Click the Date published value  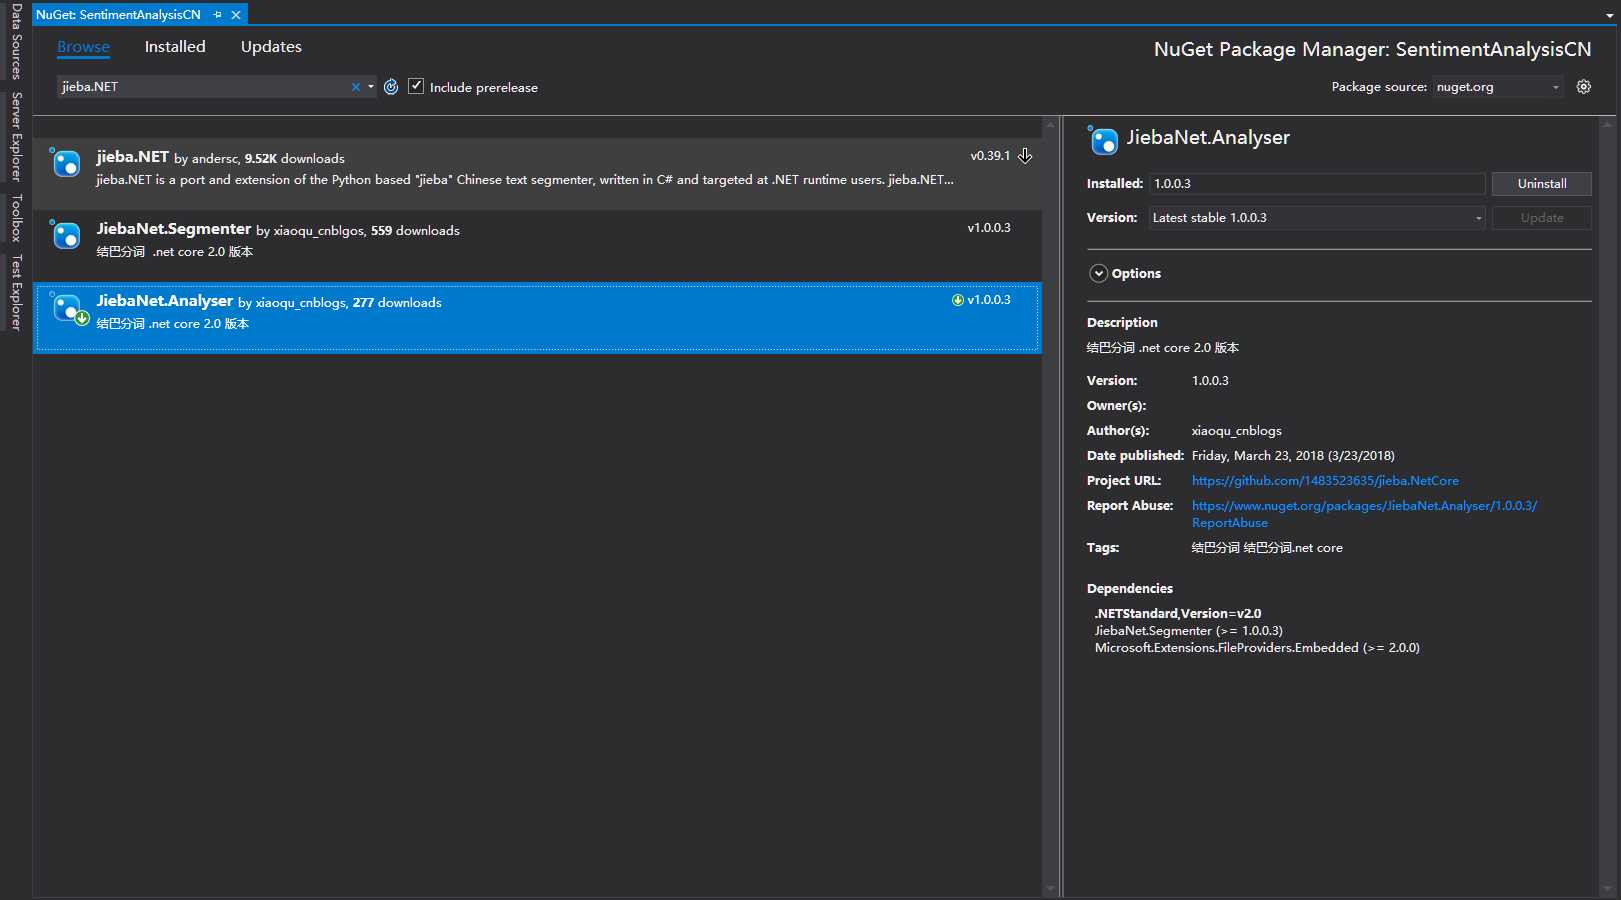coord(1293,456)
